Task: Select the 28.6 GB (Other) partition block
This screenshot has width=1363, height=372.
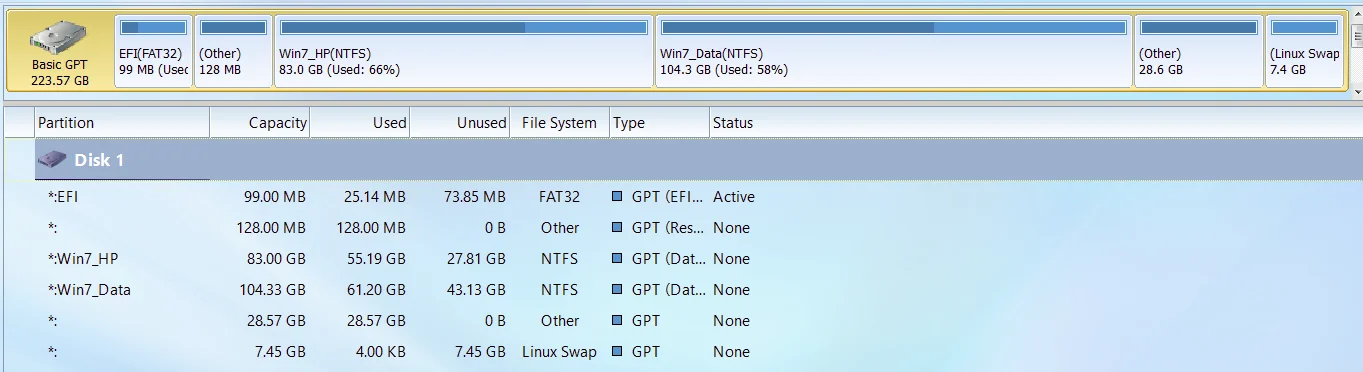Action: [x=1199, y=51]
